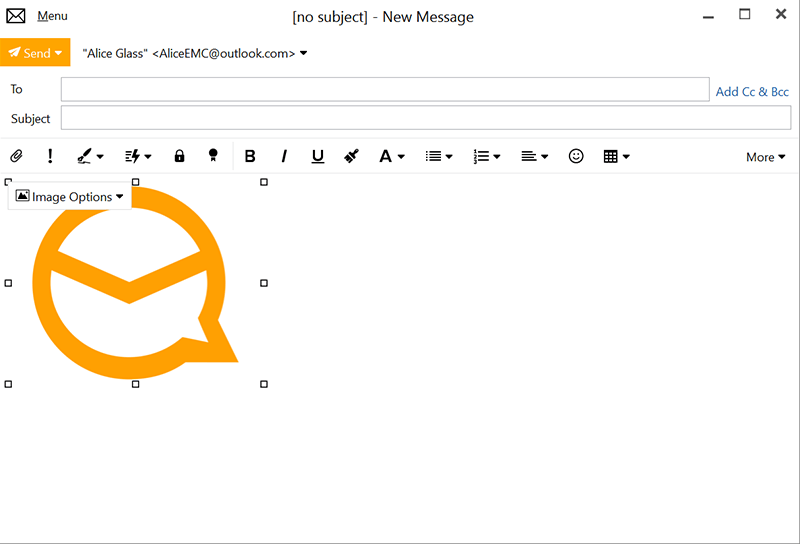This screenshot has height=544, width=800.
Task: Click the signature pen icon
Action: pos(84,156)
